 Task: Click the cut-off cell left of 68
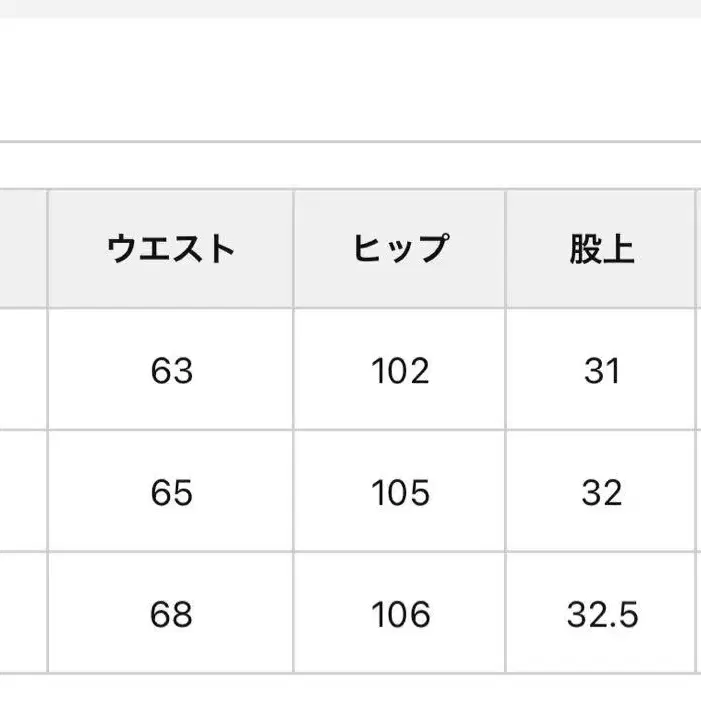(22, 613)
